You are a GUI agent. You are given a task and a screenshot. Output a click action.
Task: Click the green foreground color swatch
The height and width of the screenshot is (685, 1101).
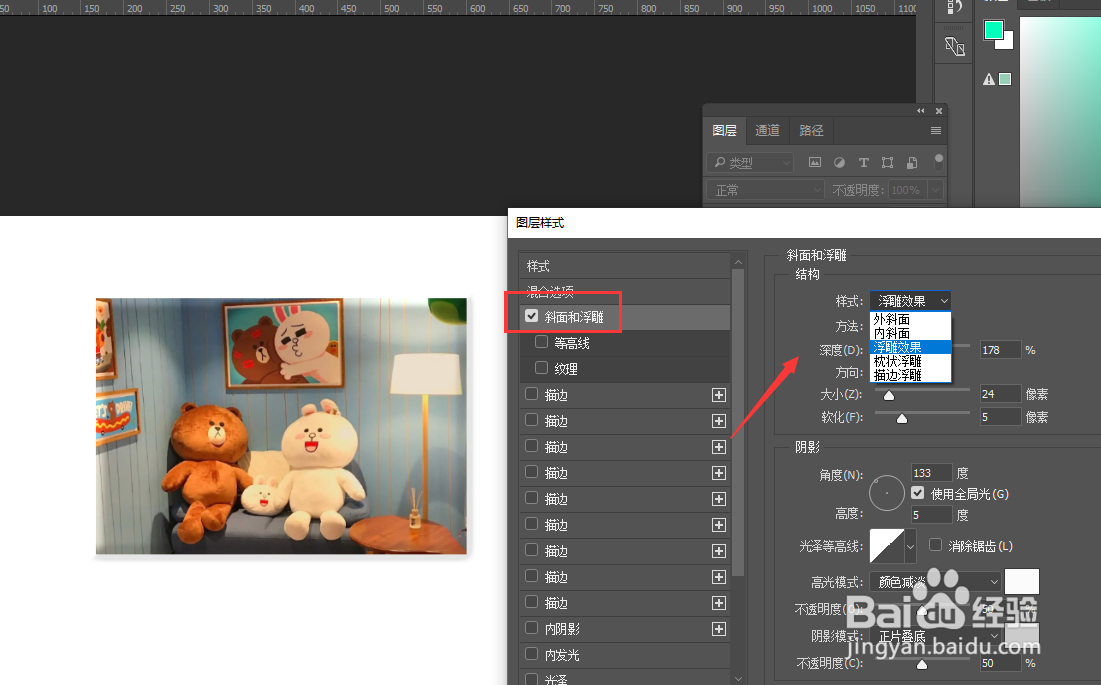pyautogui.click(x=993, y=29)
